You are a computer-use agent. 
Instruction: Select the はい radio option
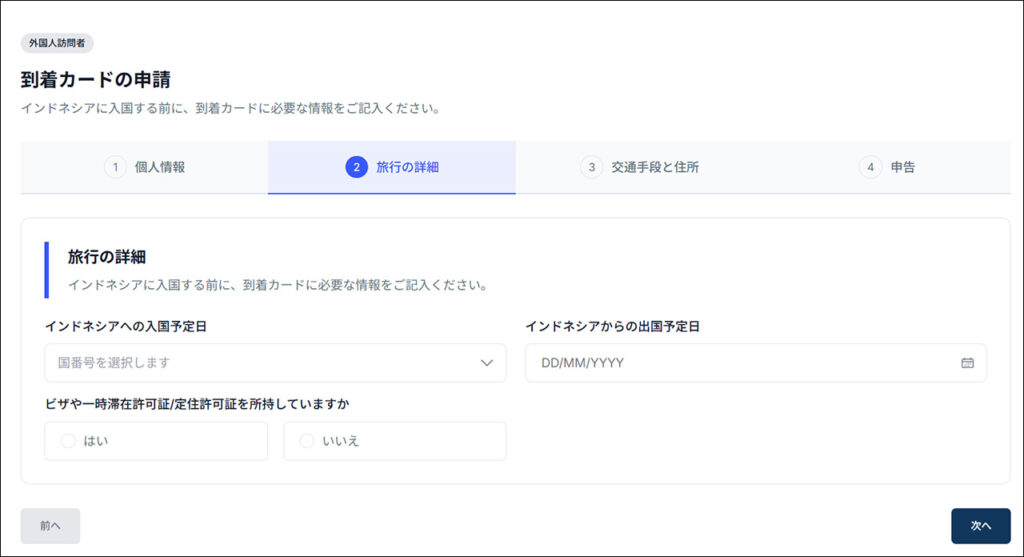coord(155,441)
